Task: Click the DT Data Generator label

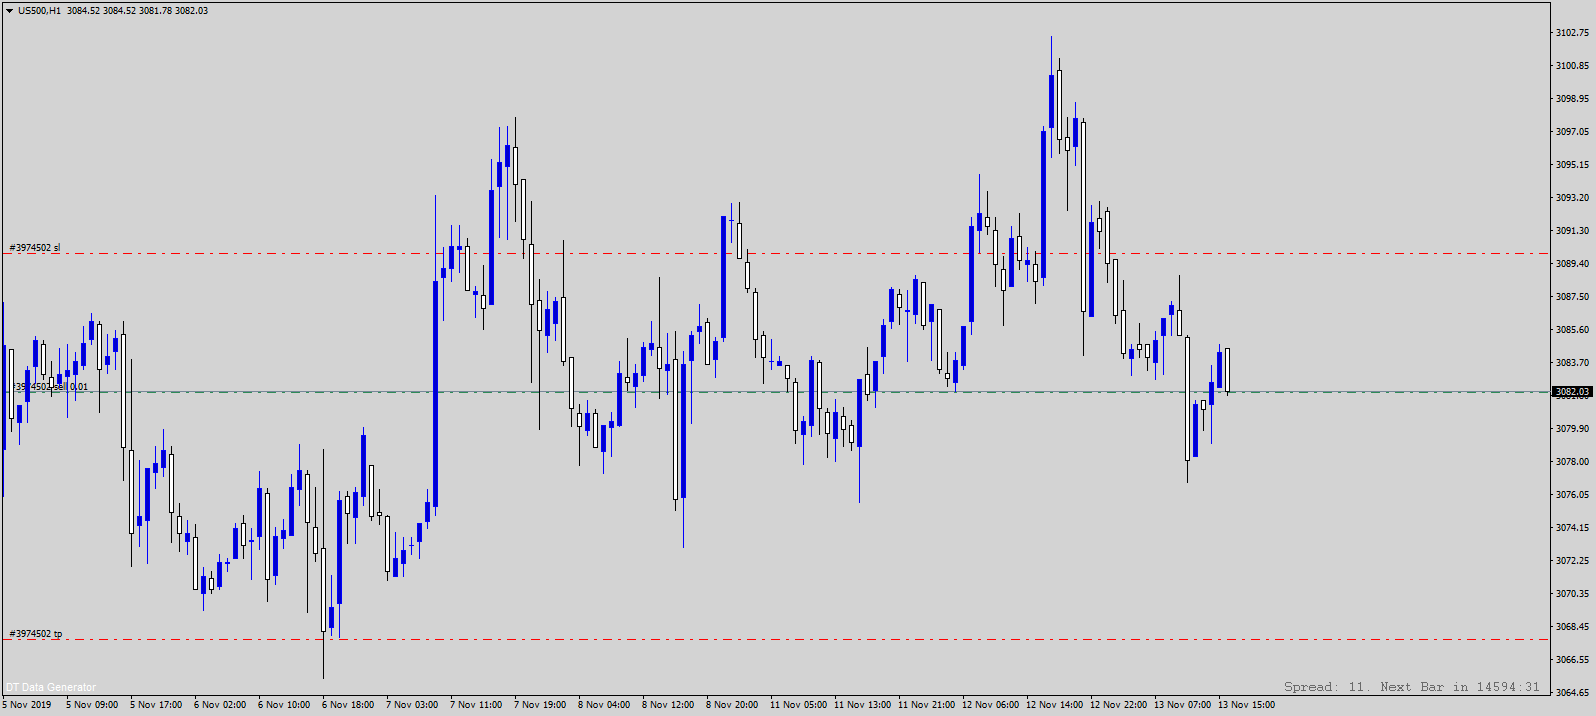Action: pyautogui.click(x=51, y=687)
